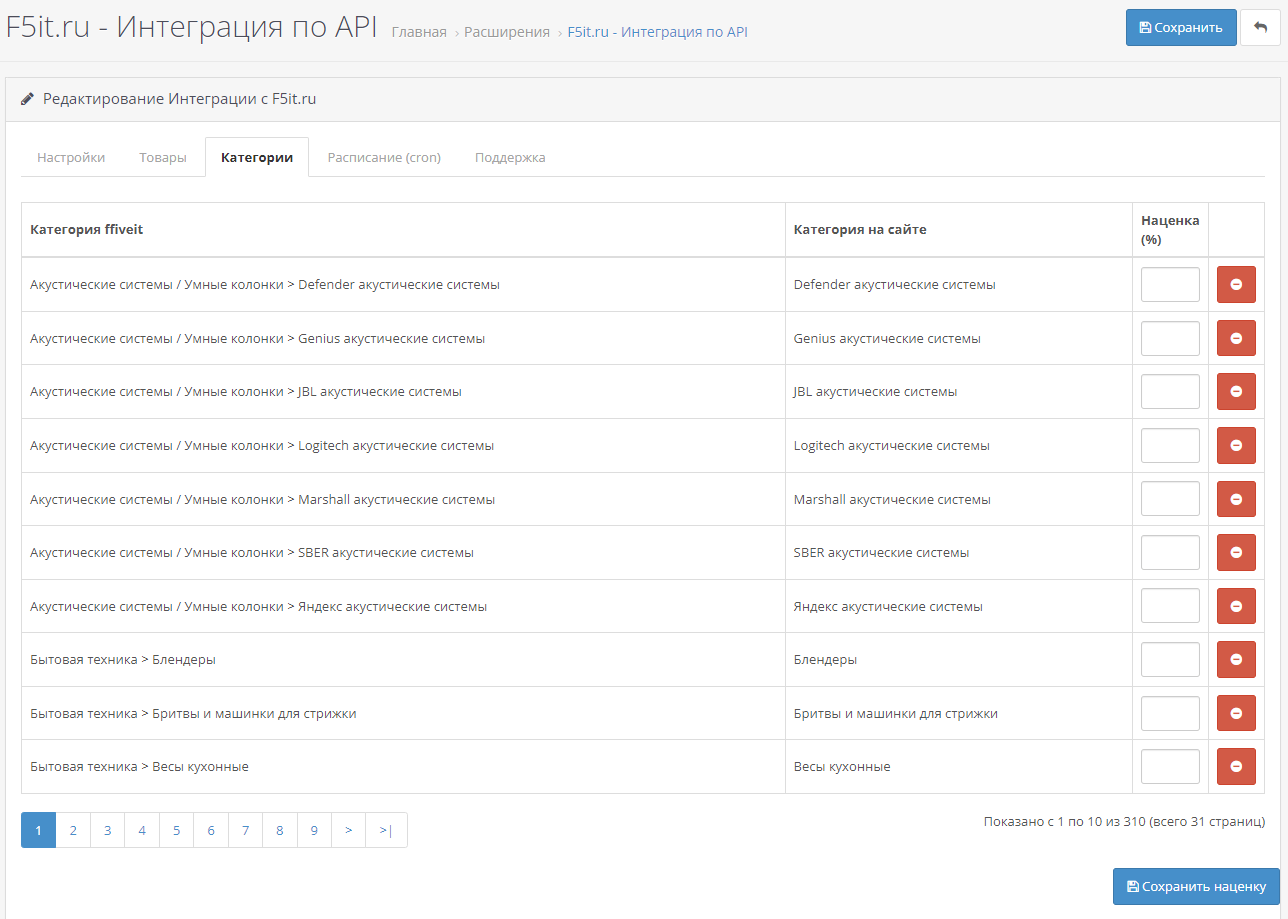The width and height of the screenshot is (1288, 919).
Task: Go to Главная breadcrumb link
Action: click(x=419, y=32)
